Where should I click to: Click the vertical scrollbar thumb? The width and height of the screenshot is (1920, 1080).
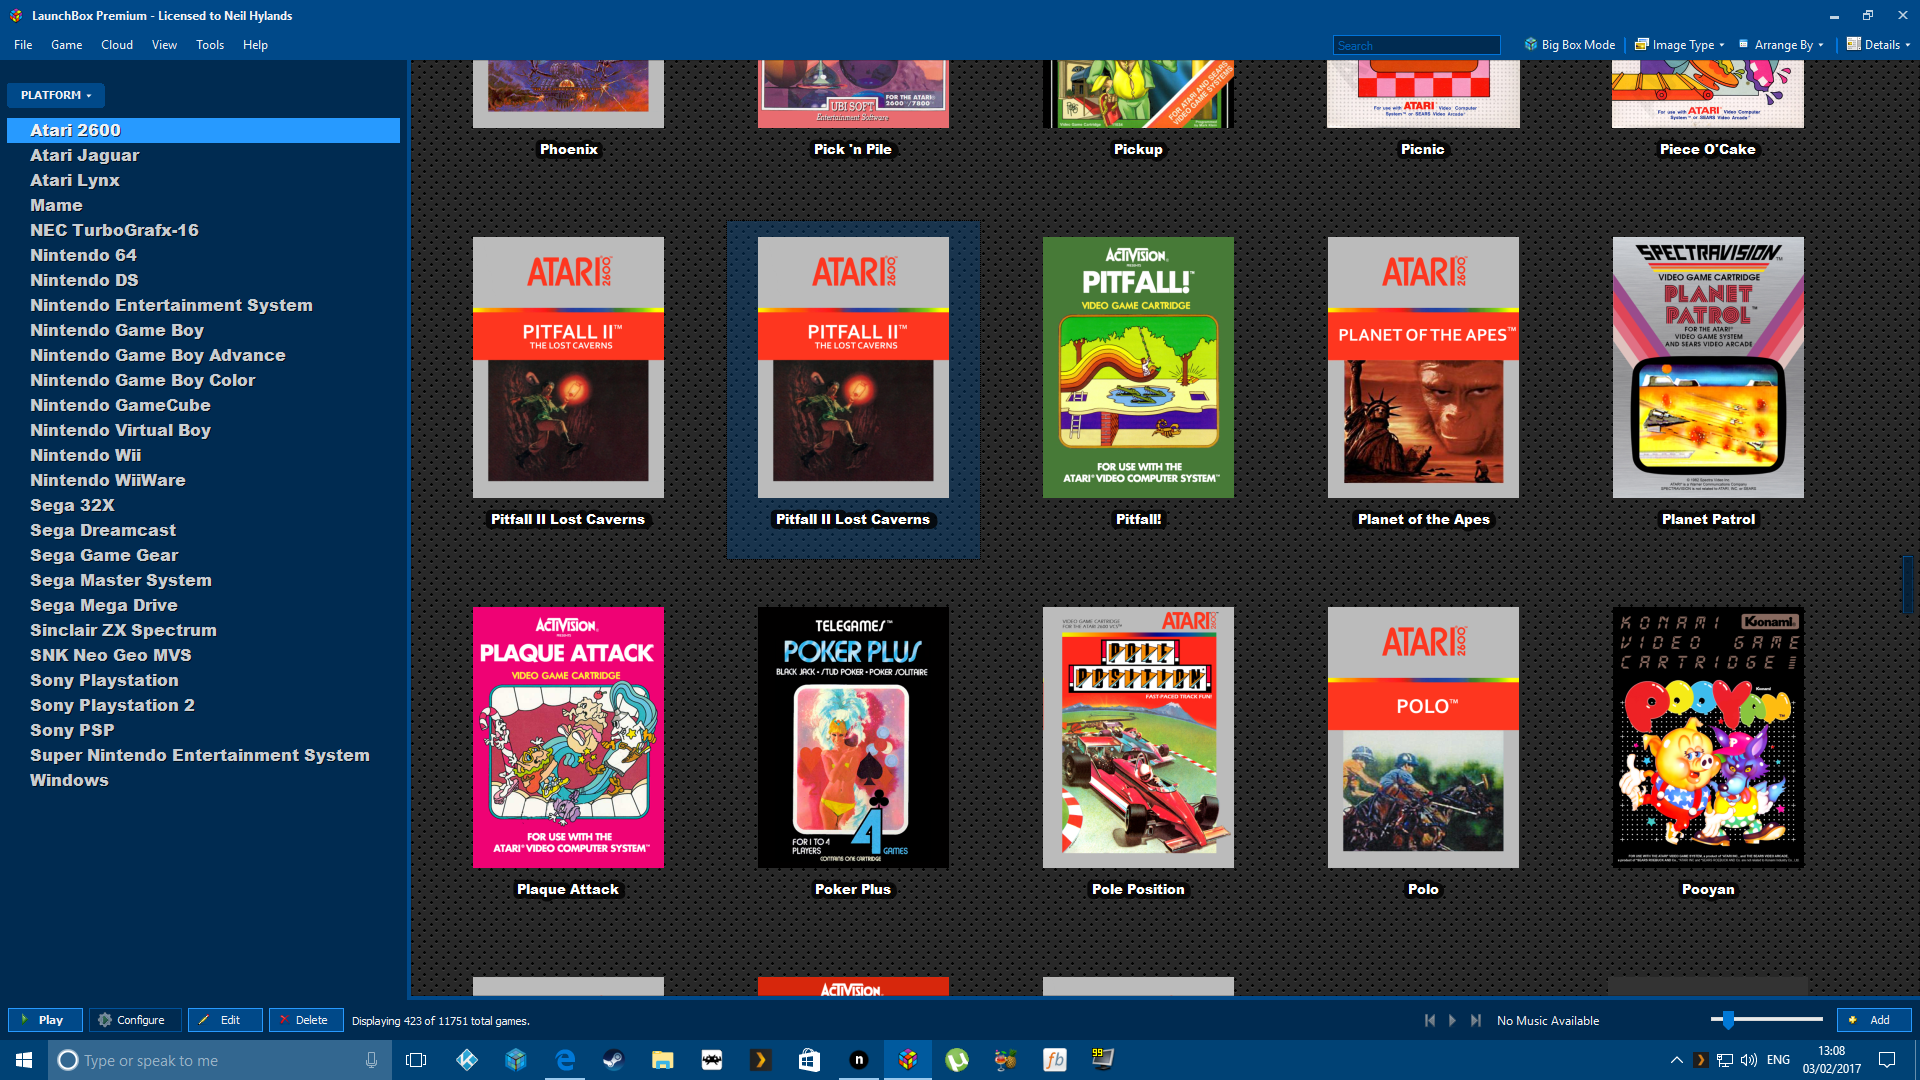[1908, 585]
